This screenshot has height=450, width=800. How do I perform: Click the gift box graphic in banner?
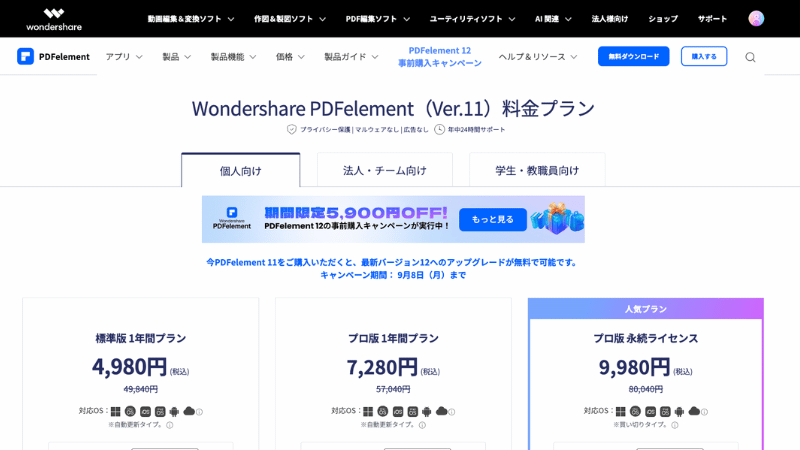click(x=557, y=218)
